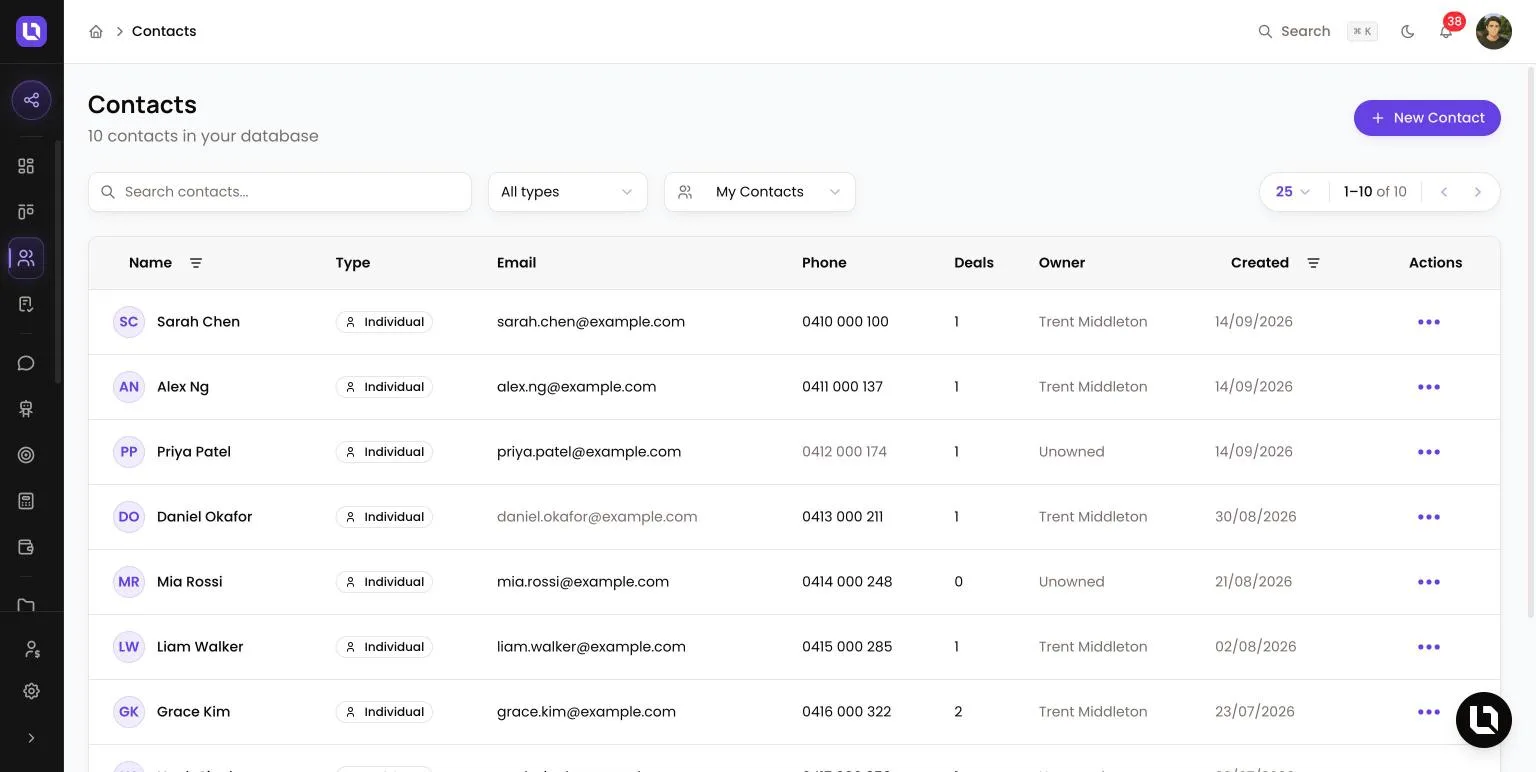The height and width of the screenshot is (772, 1536).
Task: Open the Alex Ng contact row
Action: (794, 387)
